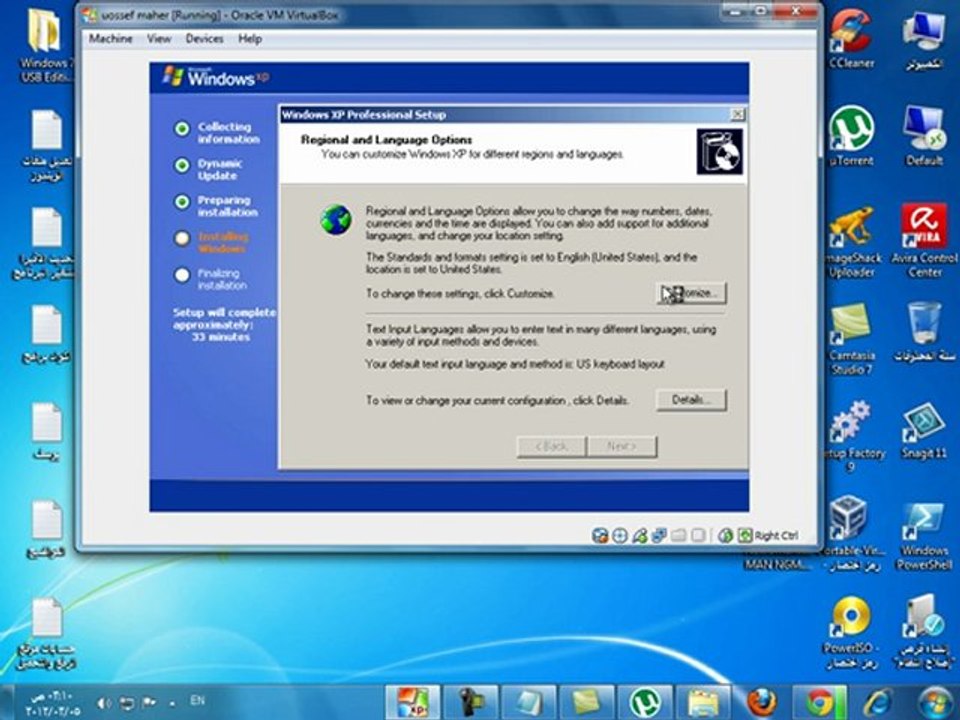Click the "Installing Windows" setup step label

click(222, 242)
